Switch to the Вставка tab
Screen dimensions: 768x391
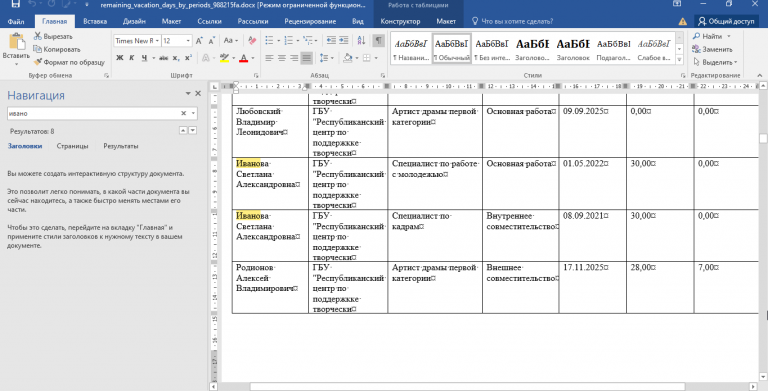(95, 22)
